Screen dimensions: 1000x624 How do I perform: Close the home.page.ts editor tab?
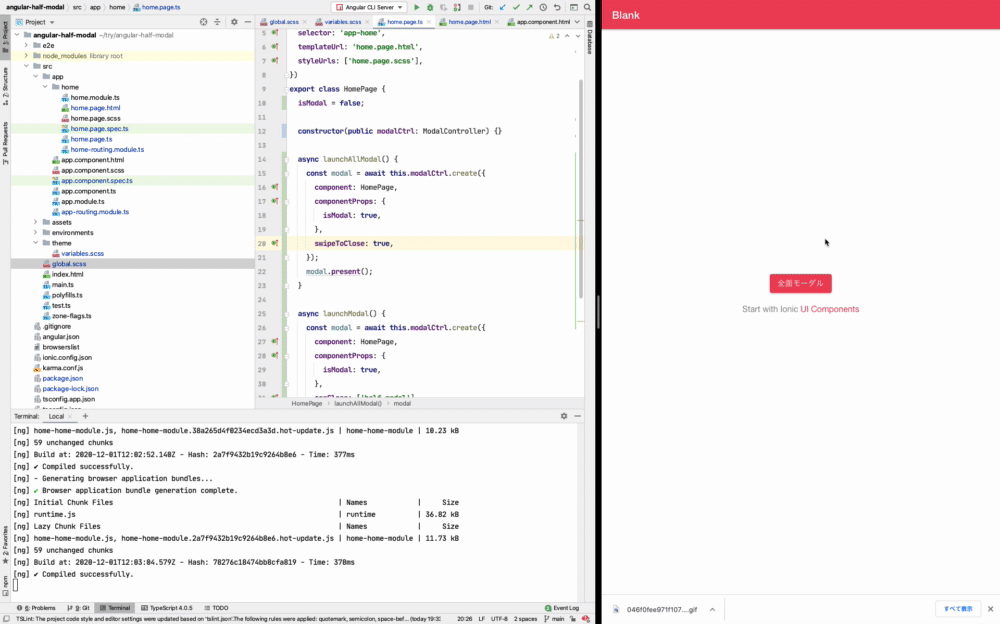429,22
